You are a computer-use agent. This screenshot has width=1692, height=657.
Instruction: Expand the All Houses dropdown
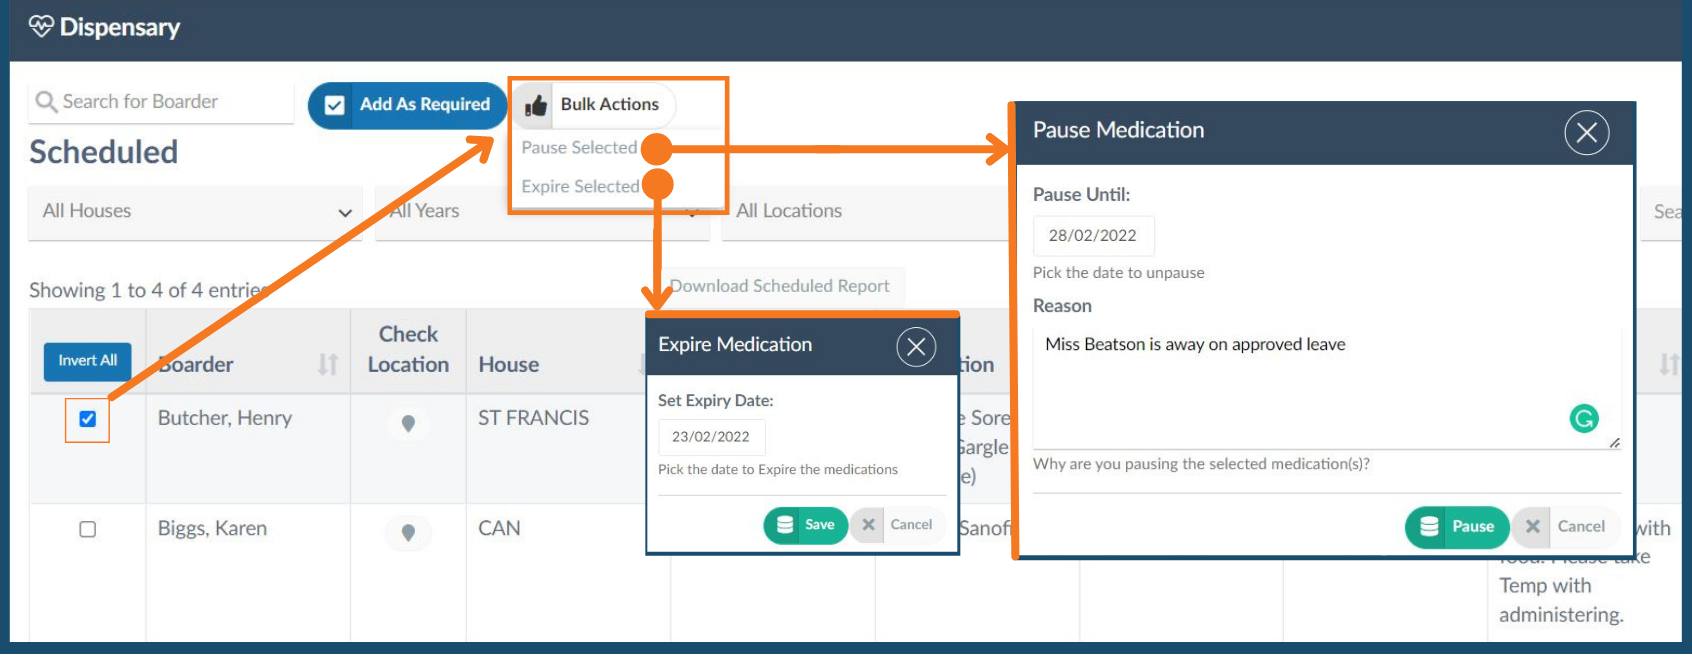[x=195, y=212]
